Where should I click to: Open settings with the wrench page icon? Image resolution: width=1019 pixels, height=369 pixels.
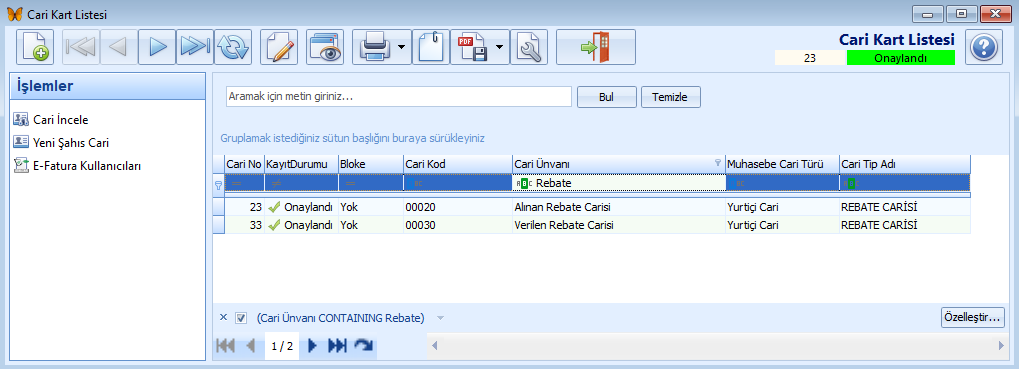tap(529, 47)
